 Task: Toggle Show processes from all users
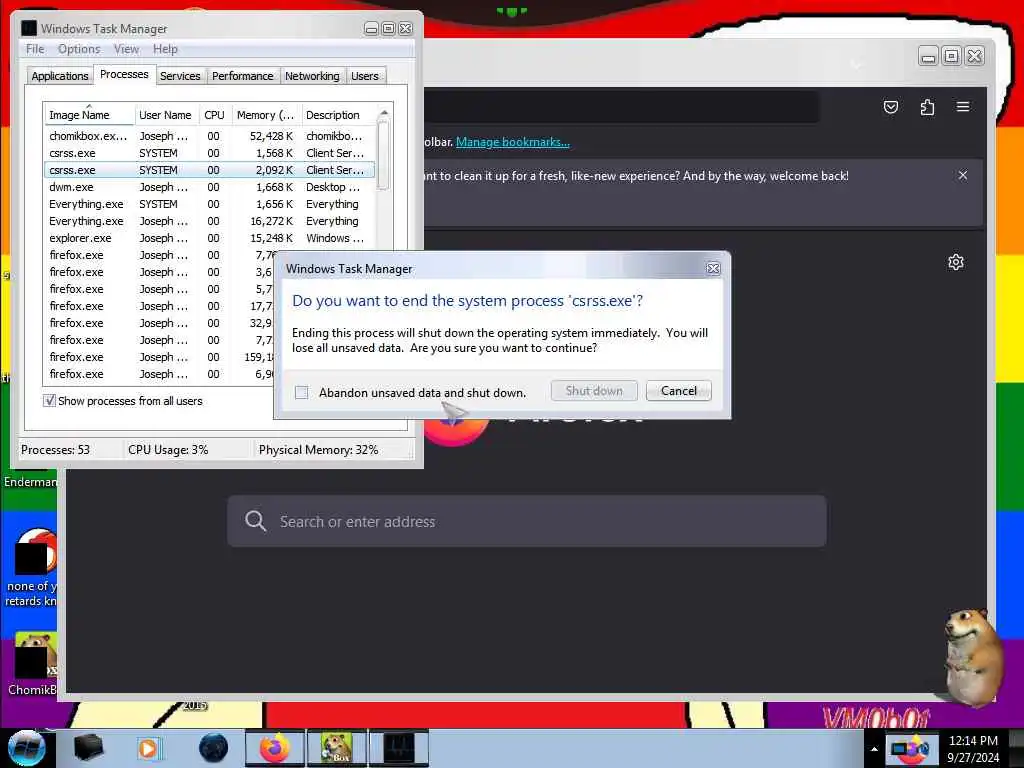coord(49,400)
